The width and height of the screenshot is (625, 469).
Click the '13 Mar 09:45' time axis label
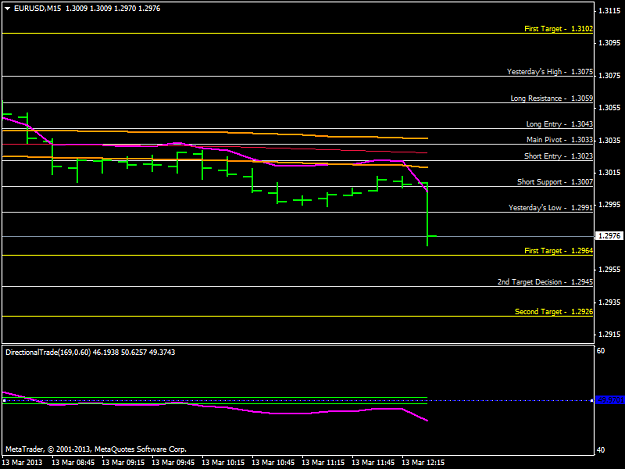[x=173, y=463]
